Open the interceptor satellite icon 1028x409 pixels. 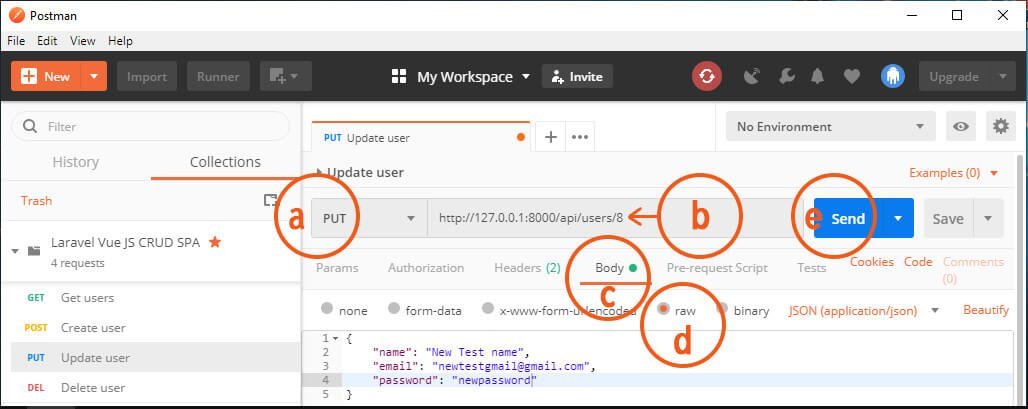(751, 77)
